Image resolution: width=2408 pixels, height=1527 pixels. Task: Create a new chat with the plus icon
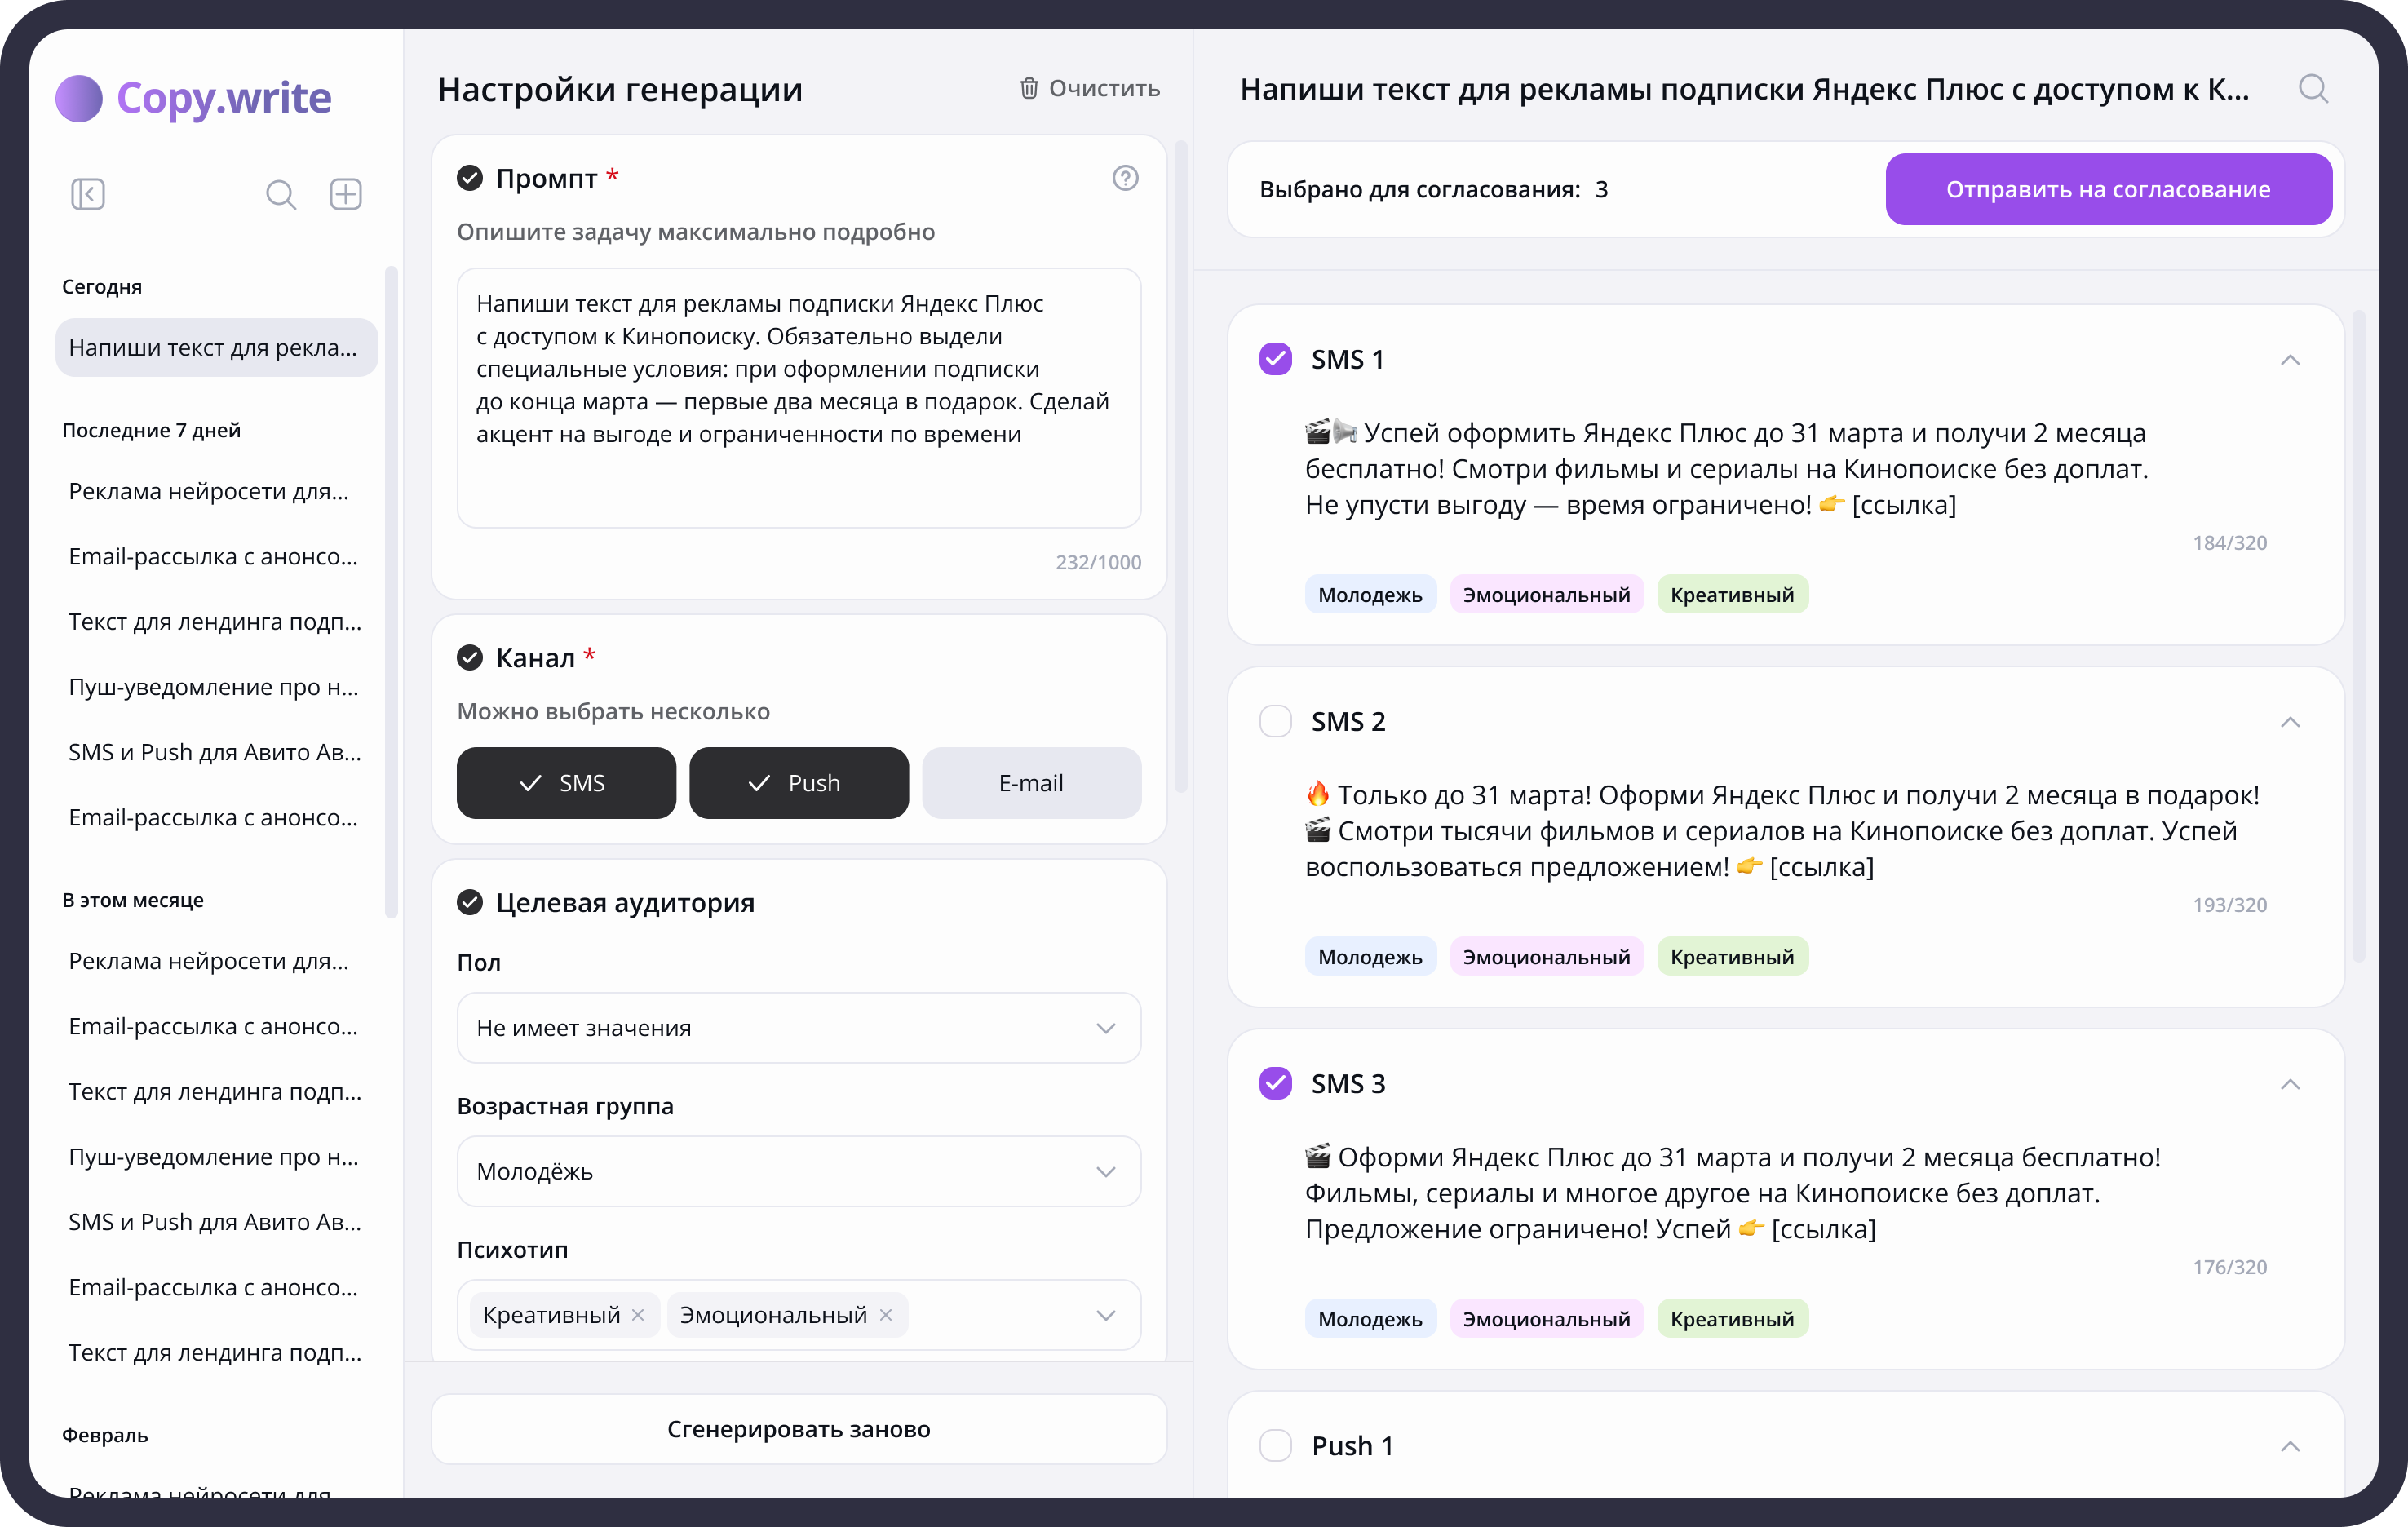346,193
